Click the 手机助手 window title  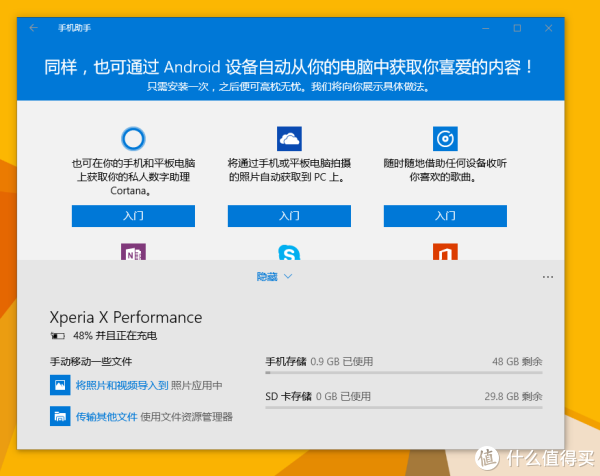pos(74,28)
